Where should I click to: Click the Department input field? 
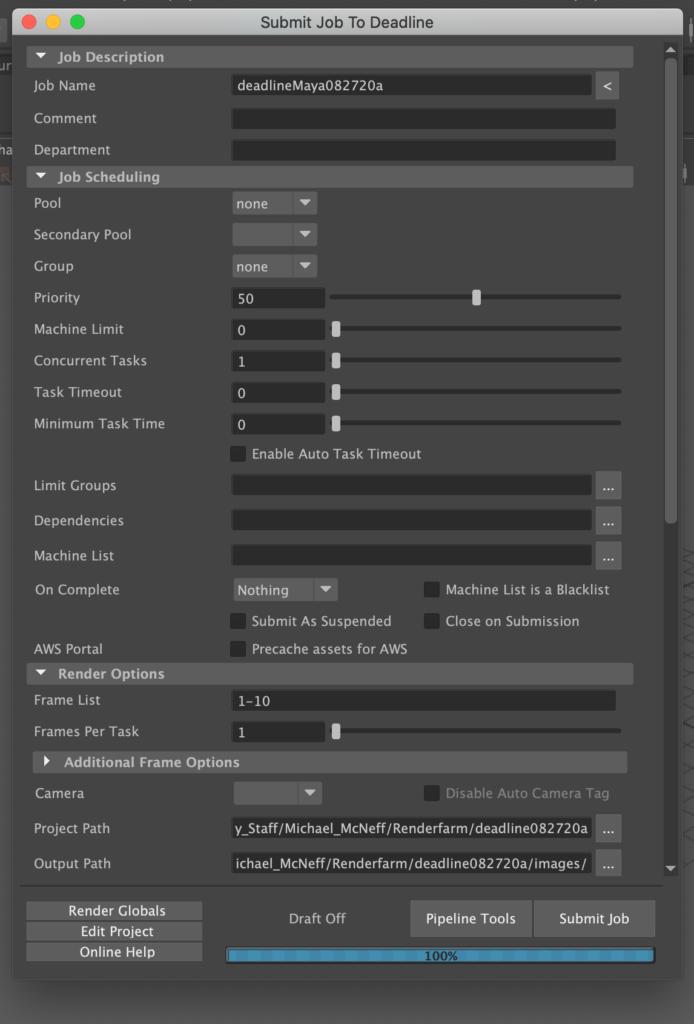pyautogui.click(x=424, y=150)
